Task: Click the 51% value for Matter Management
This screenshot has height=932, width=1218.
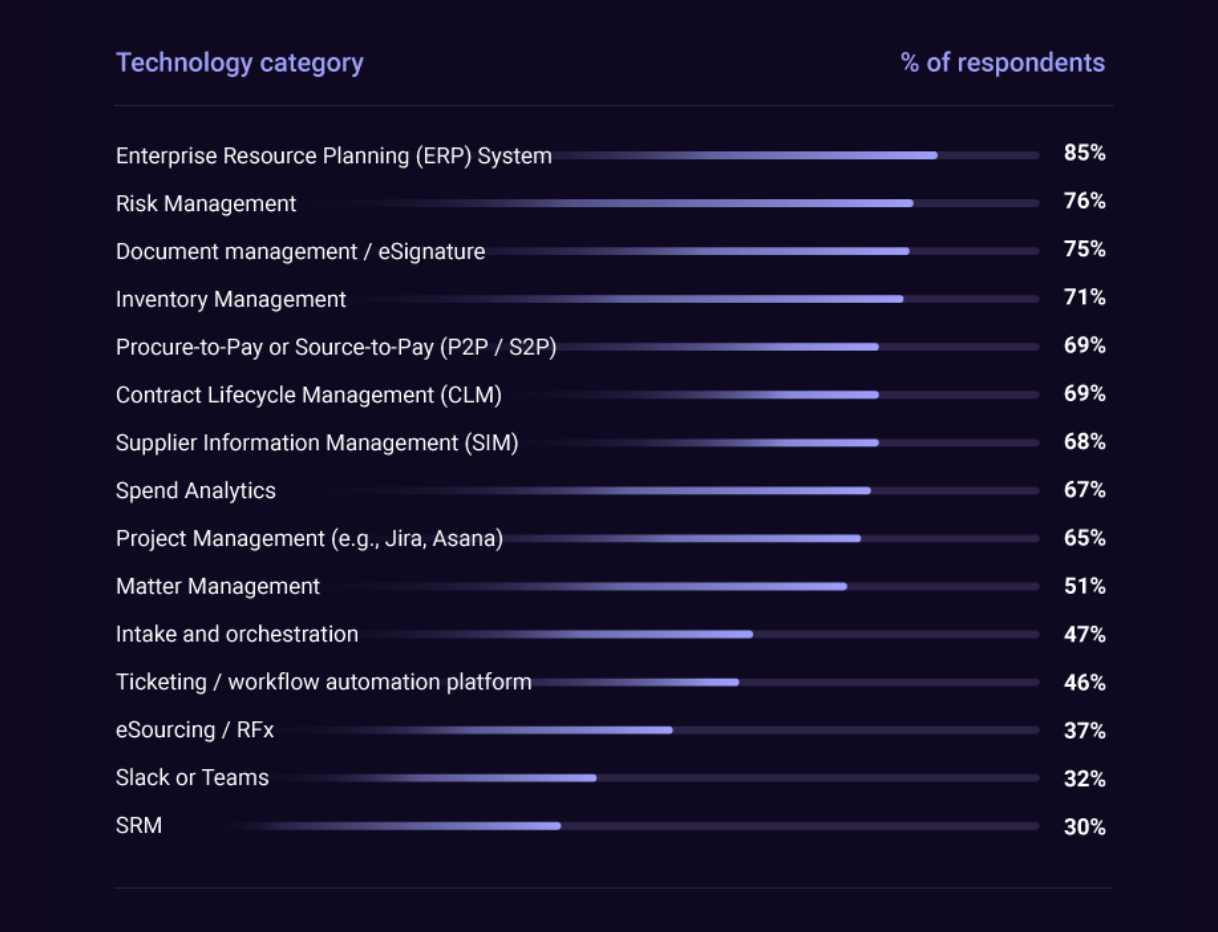Action: pyautogui.click(x=1085, y=586)
